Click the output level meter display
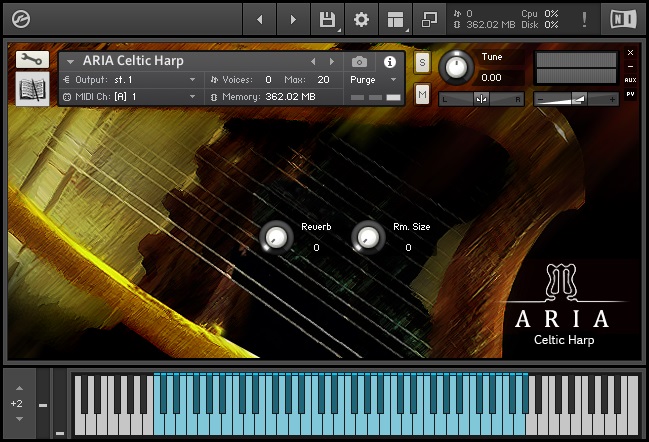 pyautogui.click(x=576, y=68)
